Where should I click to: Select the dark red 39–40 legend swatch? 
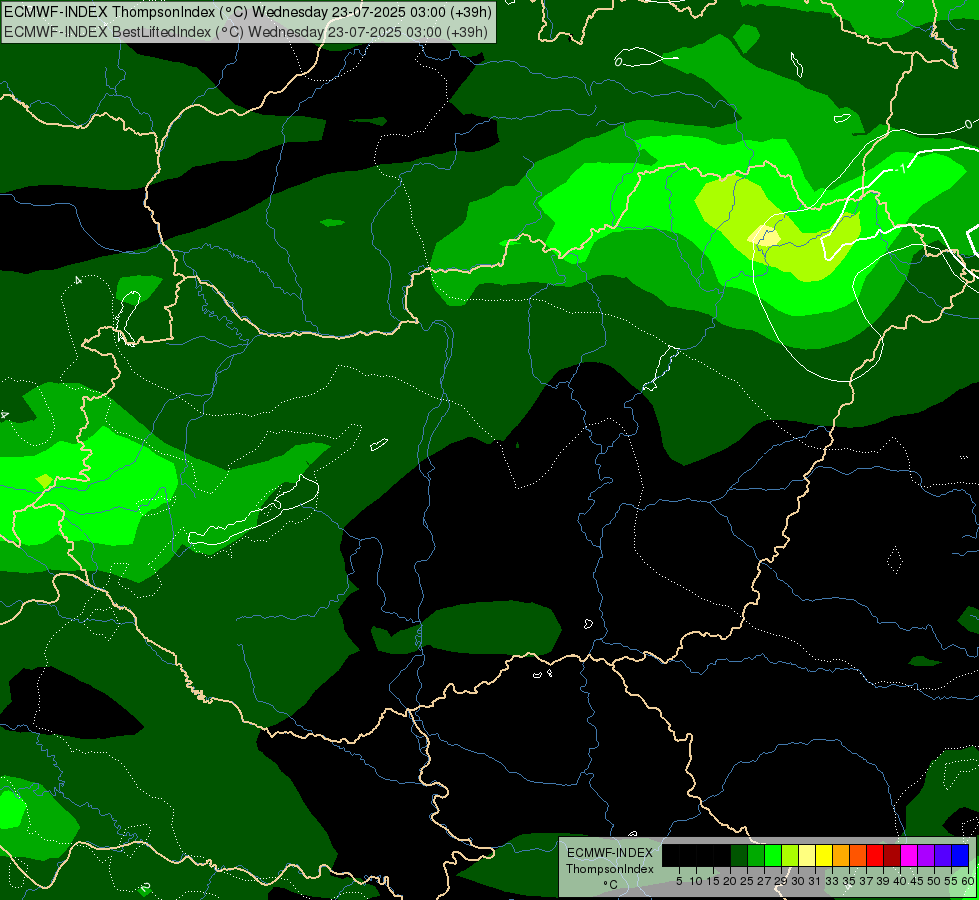click(x=892, y=855)
